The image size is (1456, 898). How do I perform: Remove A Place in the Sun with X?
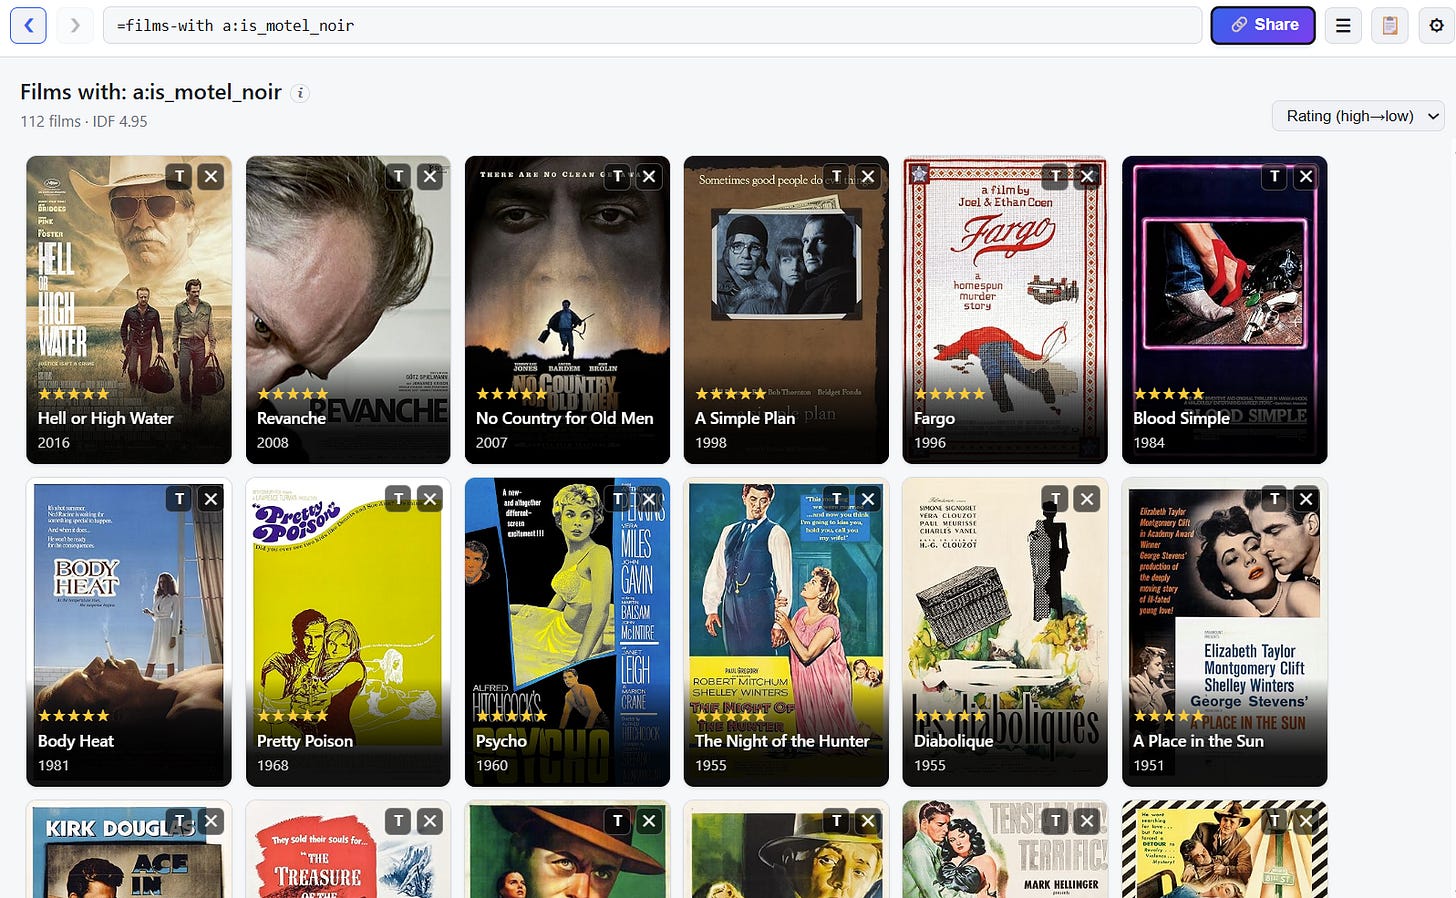pos(1306,498)
